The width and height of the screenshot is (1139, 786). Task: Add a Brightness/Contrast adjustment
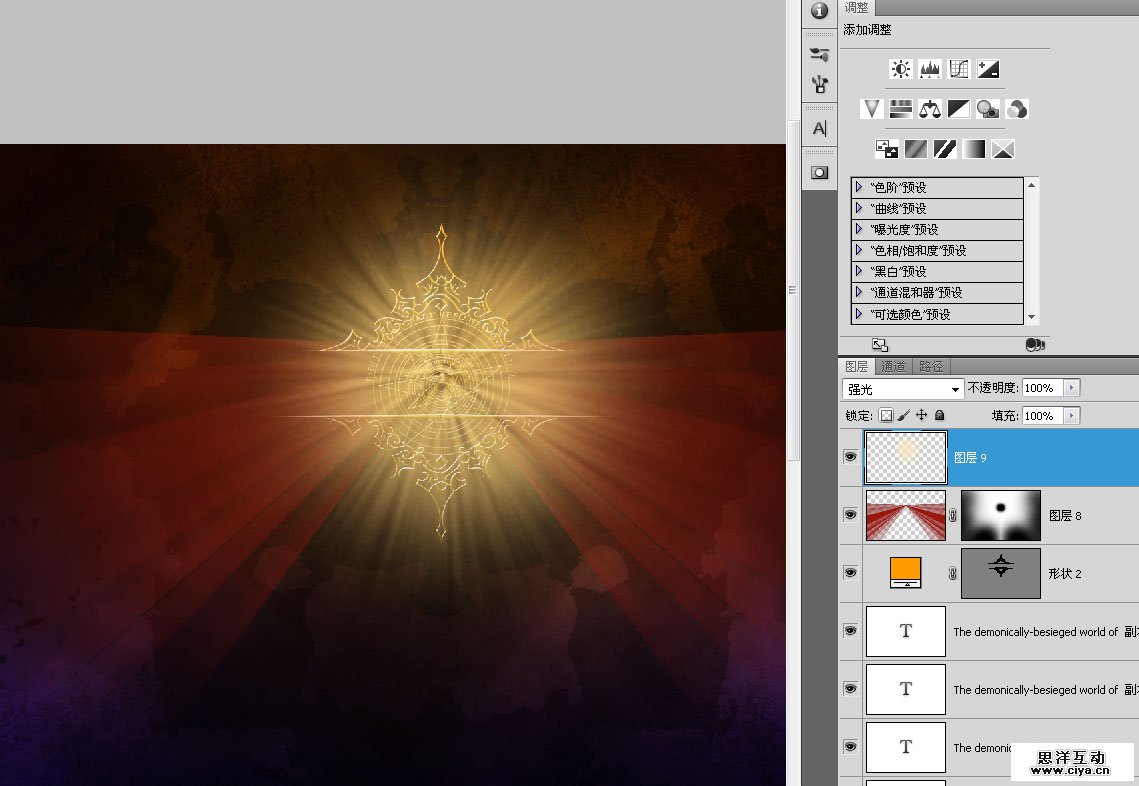click(x=901, y=69)
